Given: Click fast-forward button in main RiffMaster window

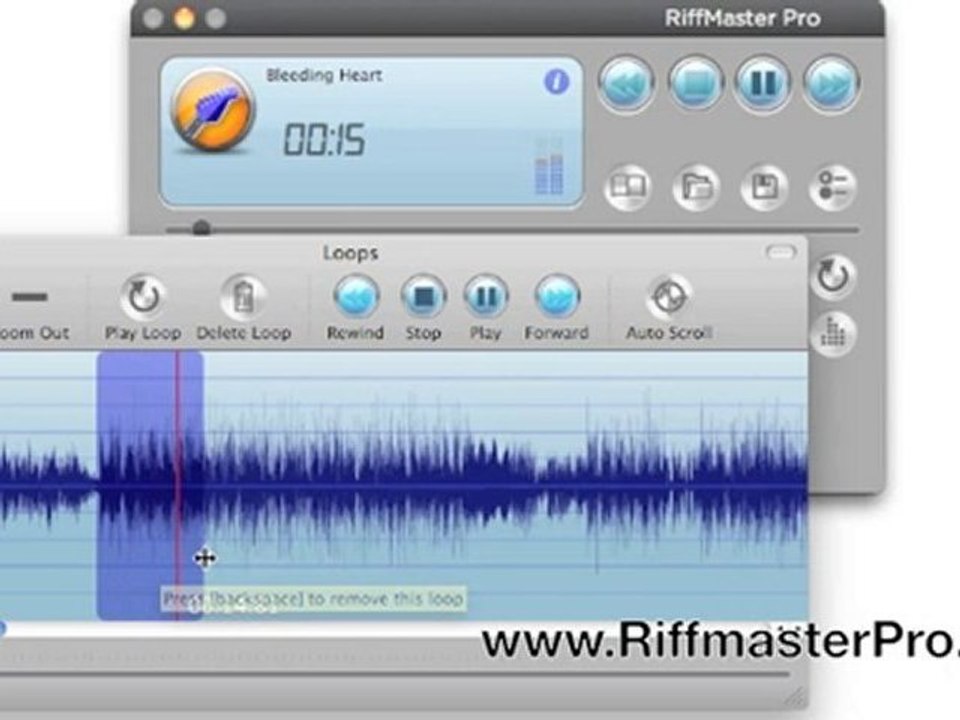Looking at the screenshot, I should (x=831, y=83).
